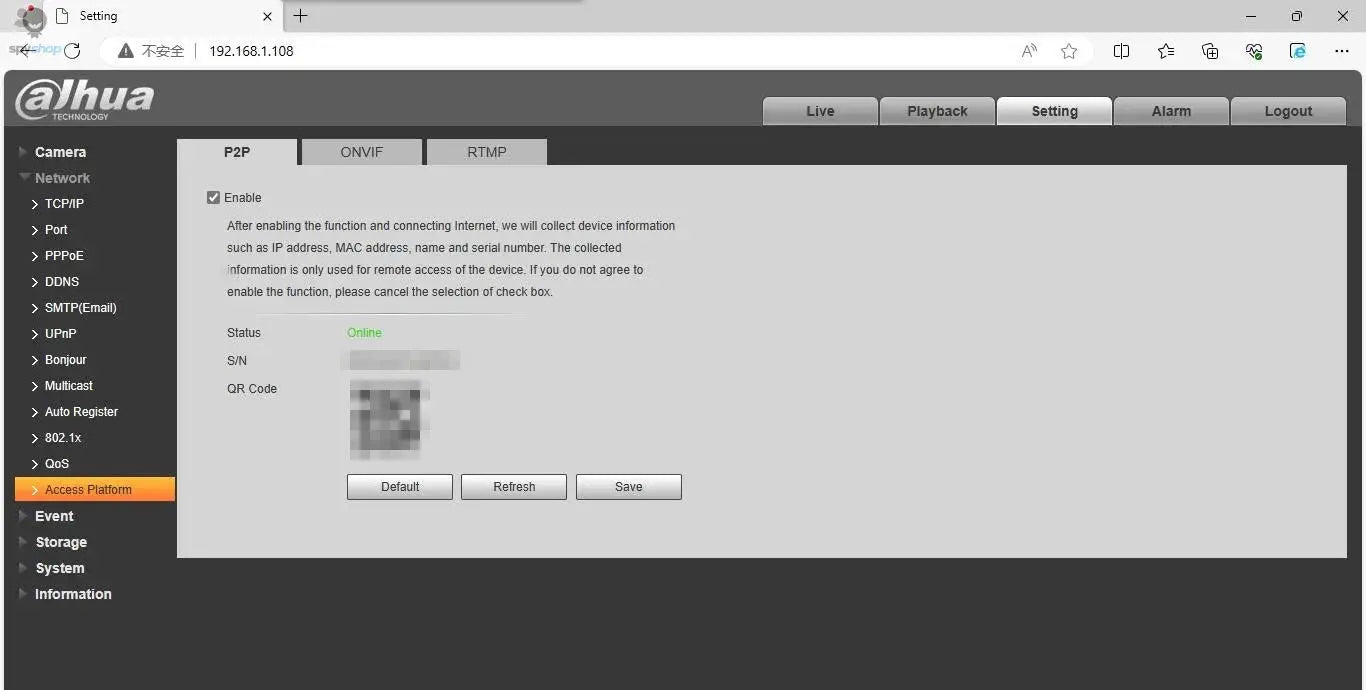Switch to the RTMP tab
The image size is (1366, 690).
[x=486, y=152]
